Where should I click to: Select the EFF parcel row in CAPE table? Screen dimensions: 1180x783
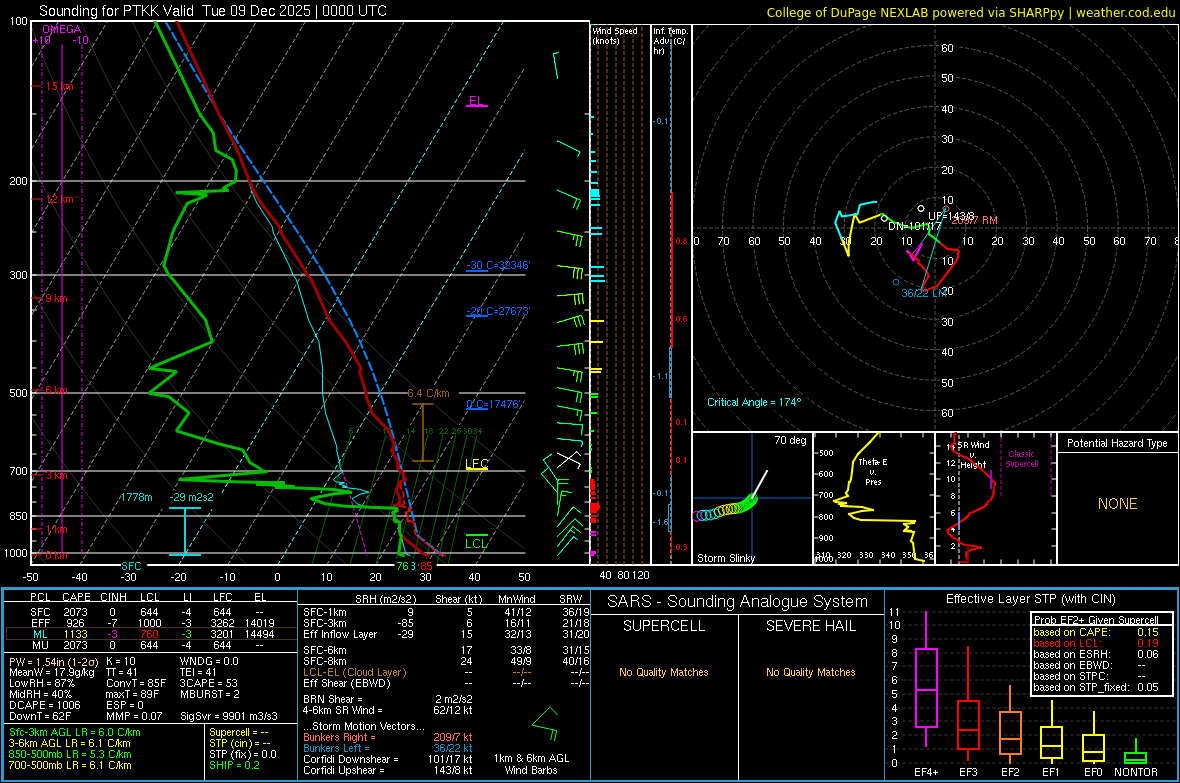pyautogui.click(x=149, y=623)
